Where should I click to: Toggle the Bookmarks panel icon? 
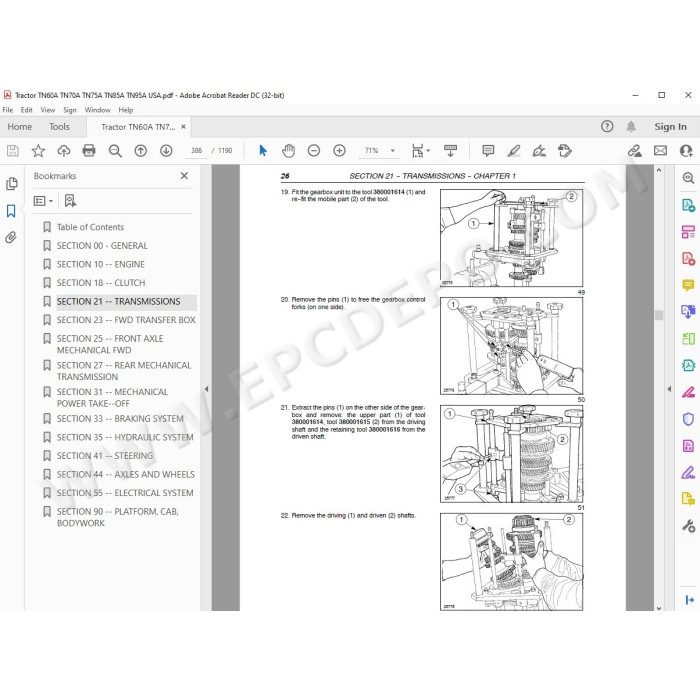pos(11,211)
